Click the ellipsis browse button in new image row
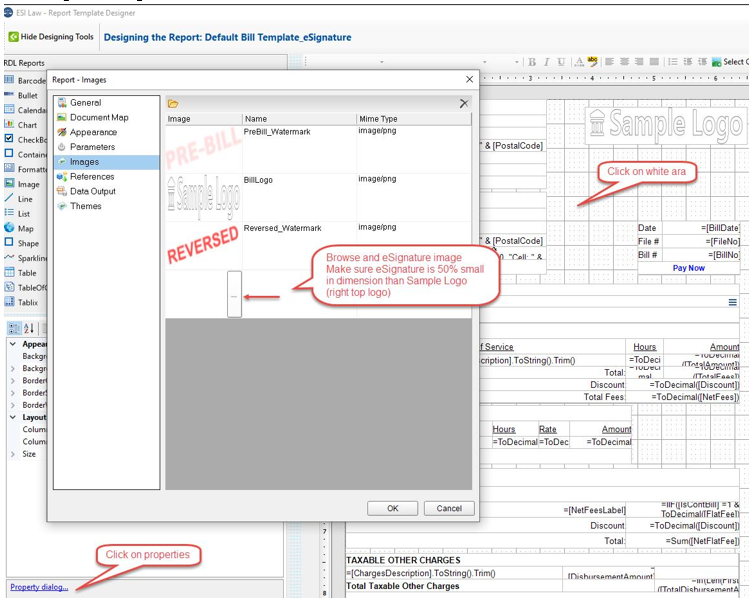 pyautogui.click(x=234, y=294)
